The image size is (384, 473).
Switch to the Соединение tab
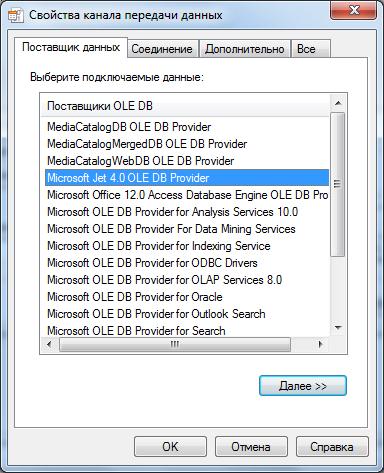click(162, 49)
